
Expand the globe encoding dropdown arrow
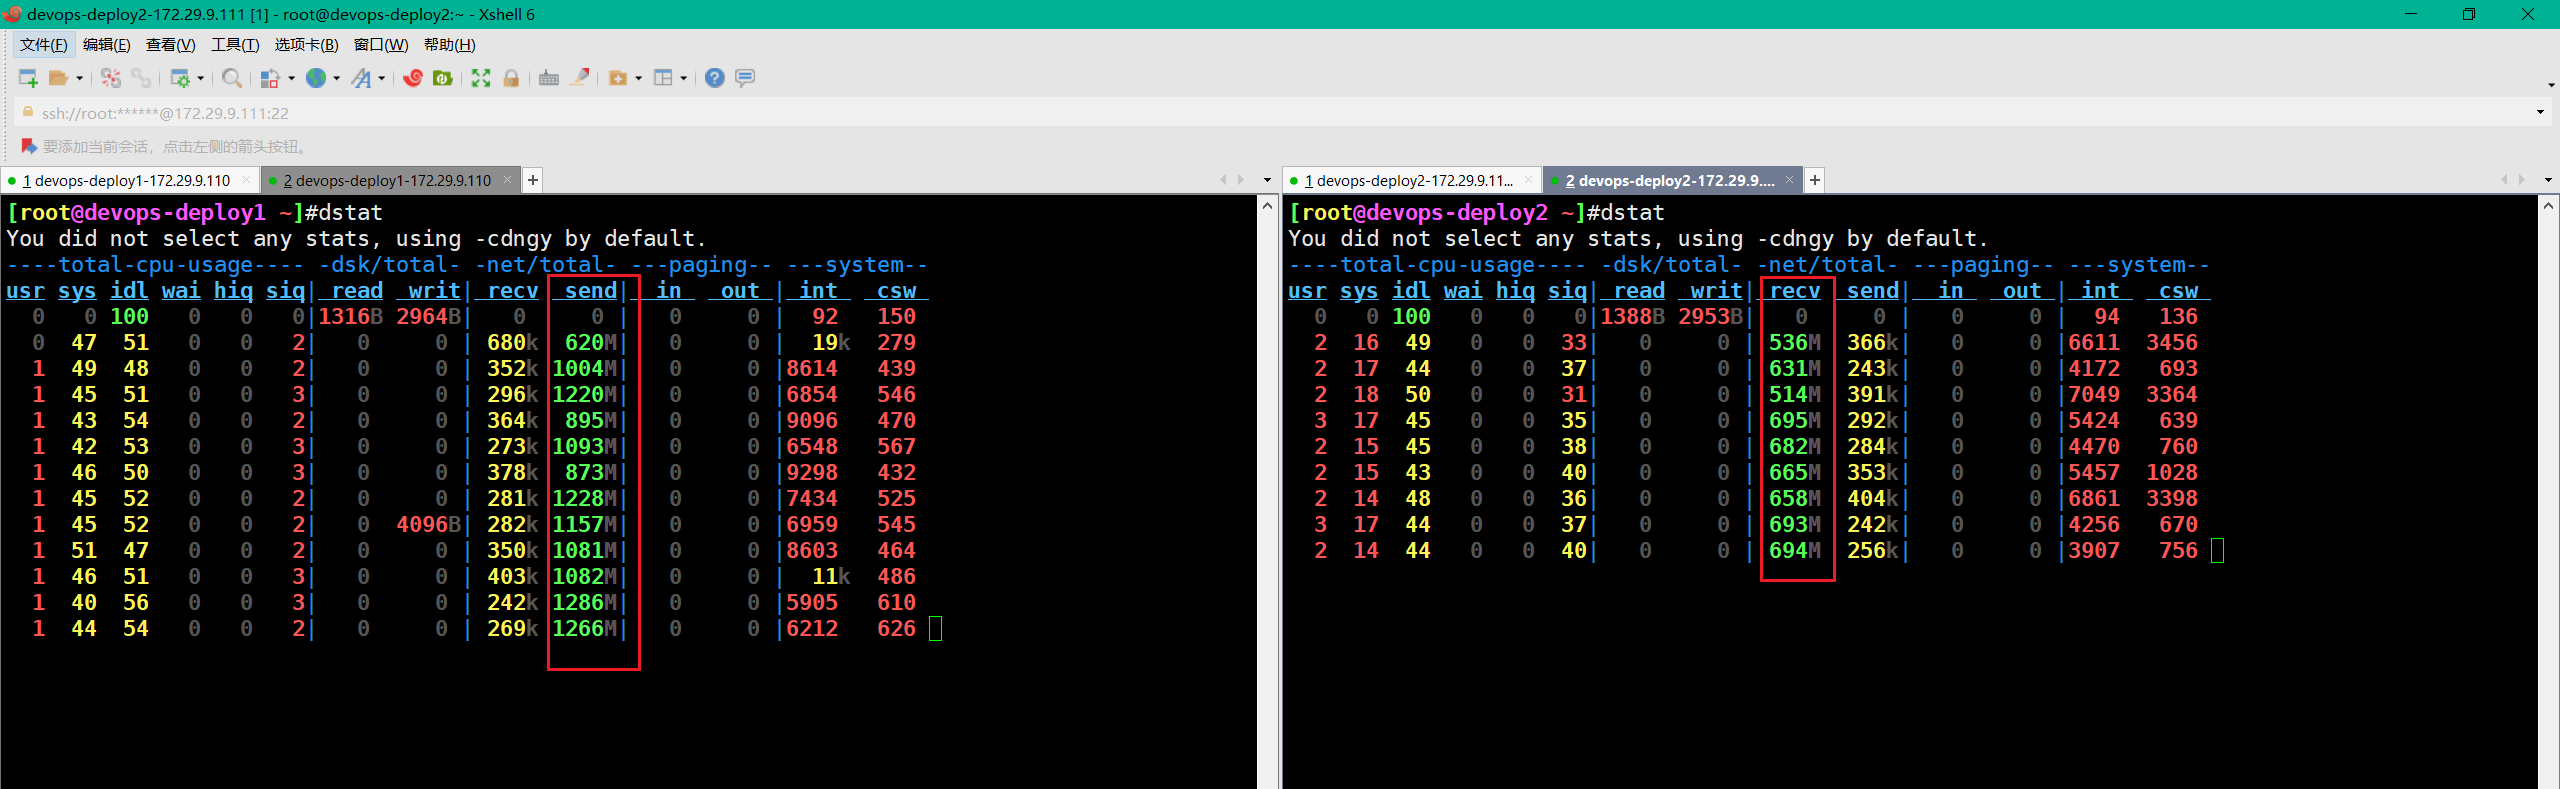pyautogui.click(x=336, y=78)
